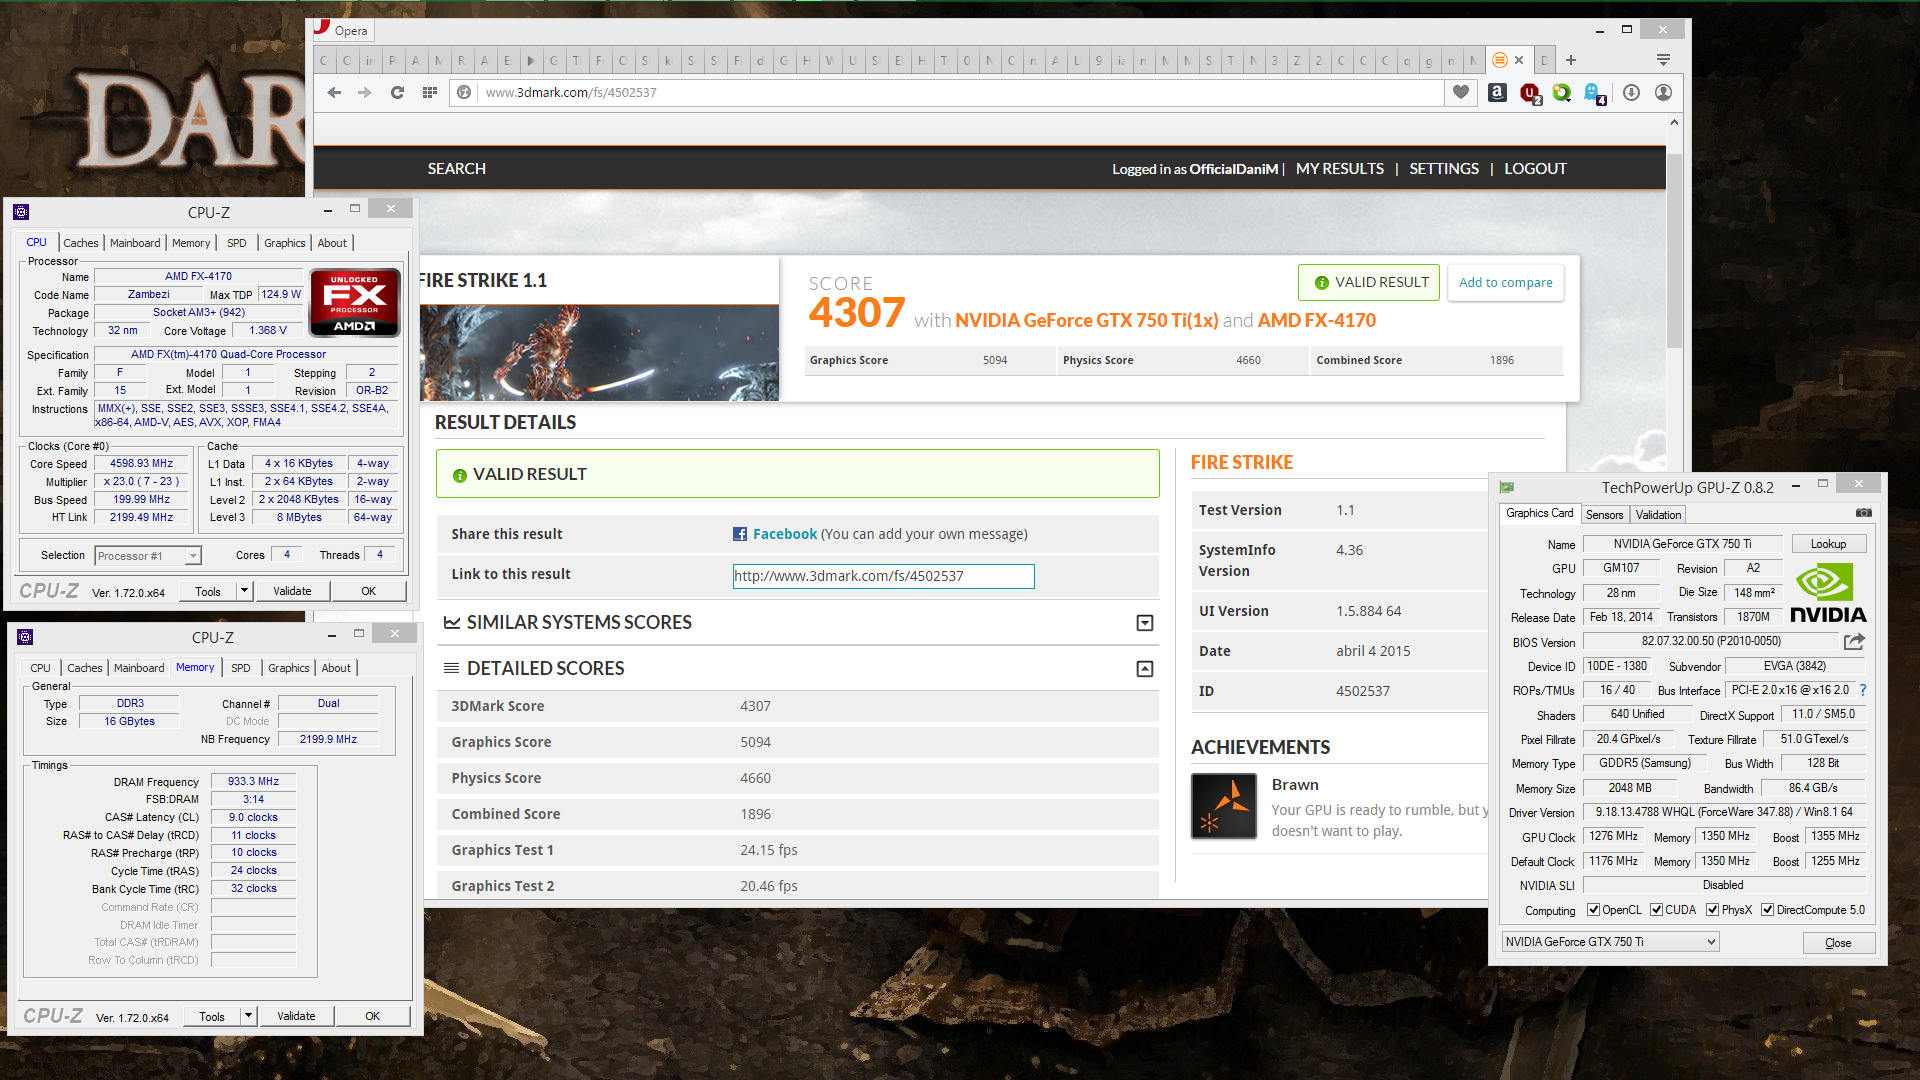This screenshot has height=1080, width=1920.
Task: Open the Validation tab in GPU-Z
Action: pos(1658,515)
